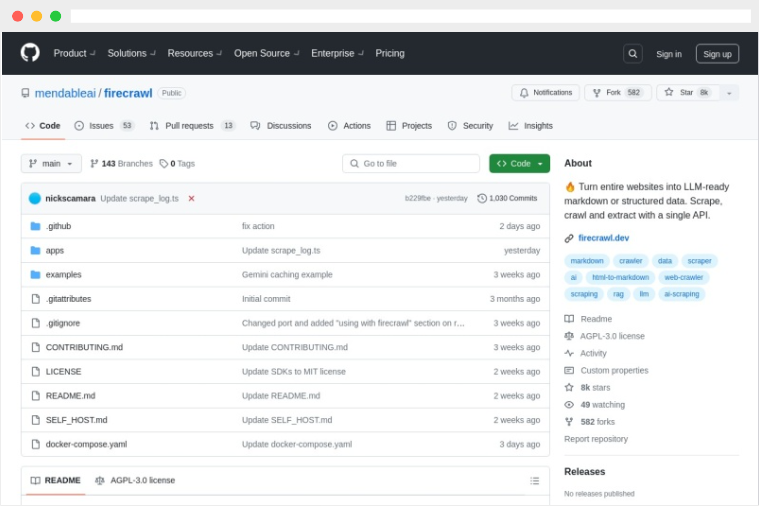This screenshot has width=759, height=506.
Task: Open the firecrawl.dev website link
Action: click(603, 238)
